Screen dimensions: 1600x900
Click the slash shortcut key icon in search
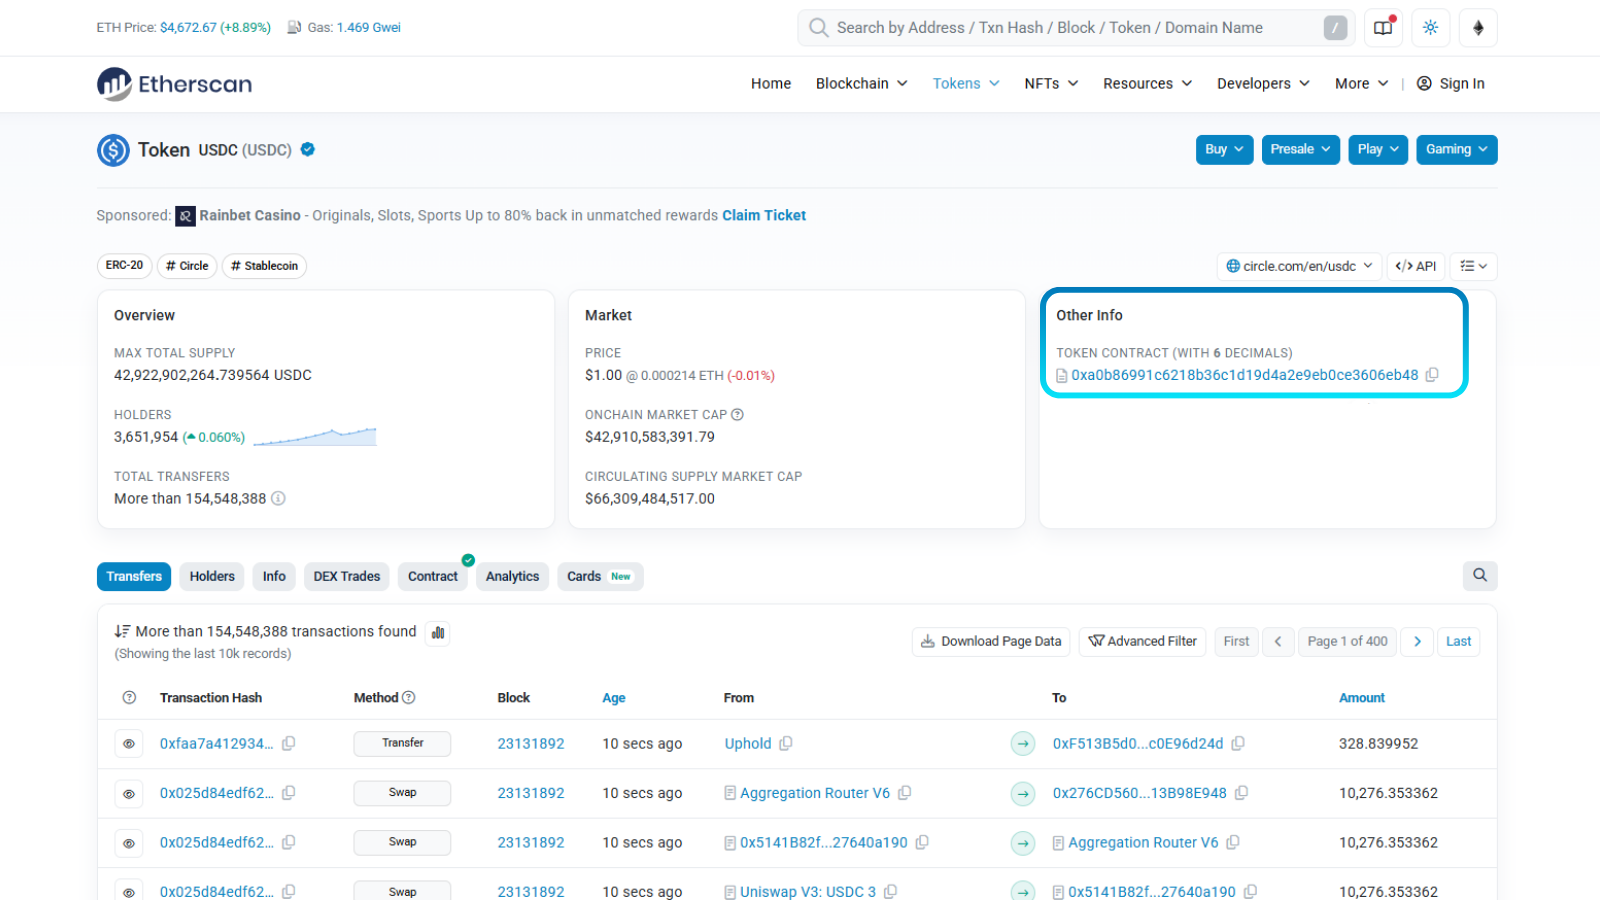1335,28
